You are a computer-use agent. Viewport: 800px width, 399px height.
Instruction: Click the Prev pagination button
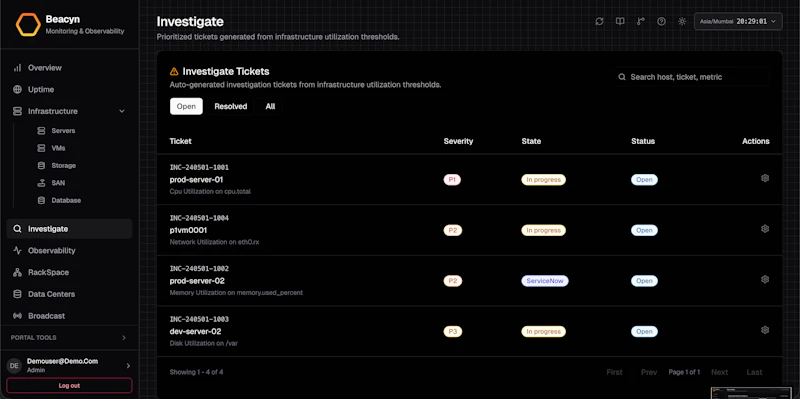tap(649, 372)
